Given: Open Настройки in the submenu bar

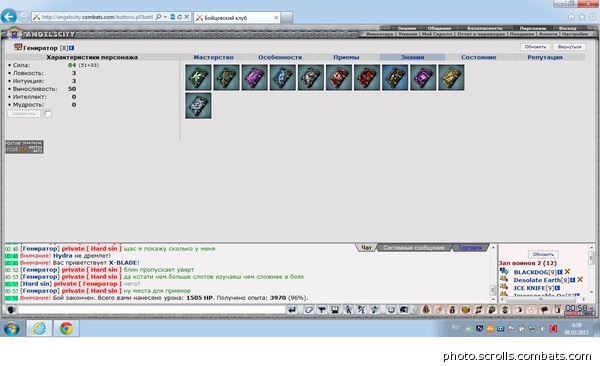Looking at the screenshot, I should coord(575,34).
